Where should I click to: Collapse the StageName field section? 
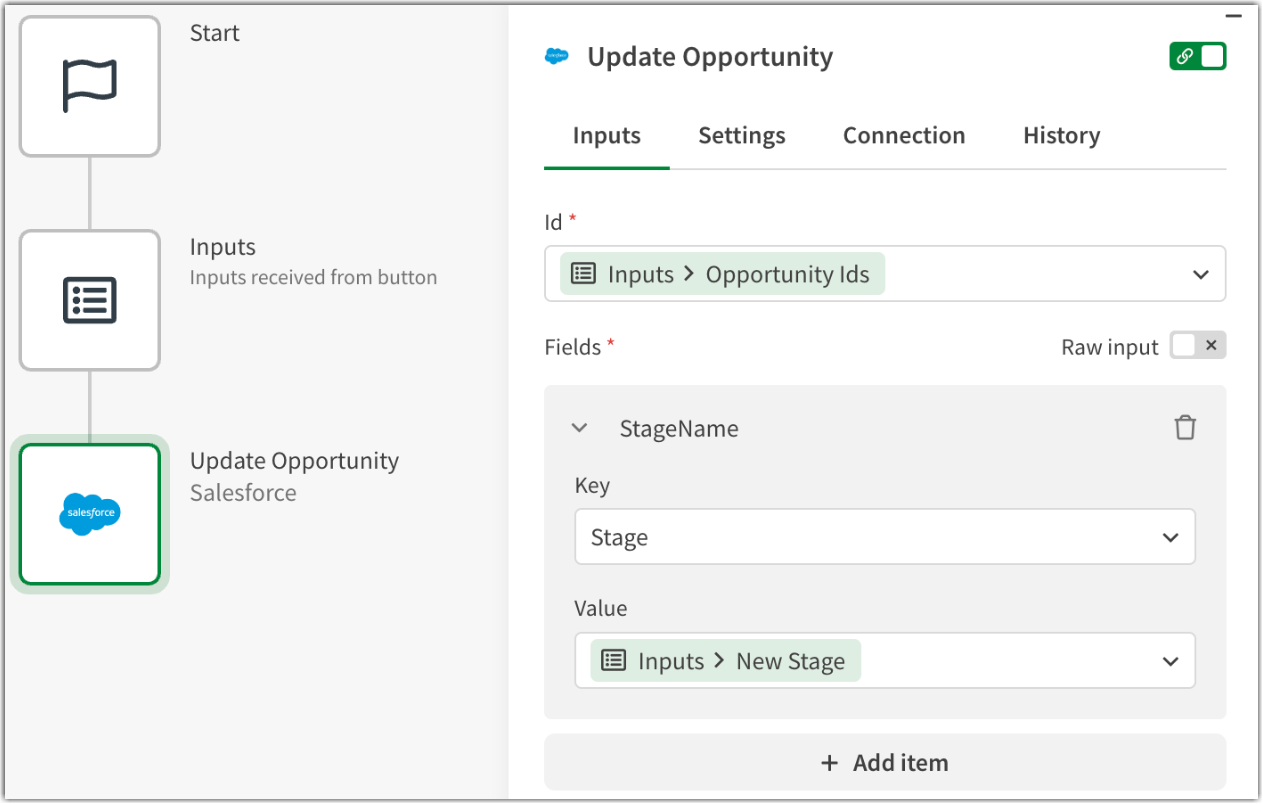point(579,429)
